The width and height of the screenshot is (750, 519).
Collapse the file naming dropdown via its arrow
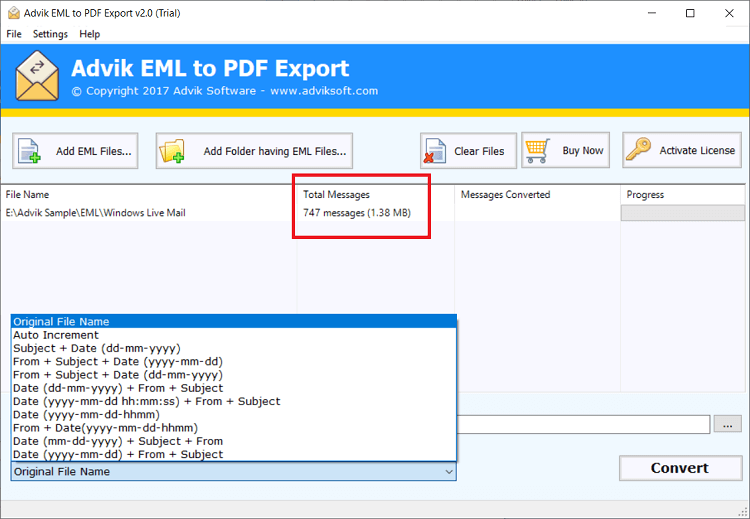click(x=449, y=472)
